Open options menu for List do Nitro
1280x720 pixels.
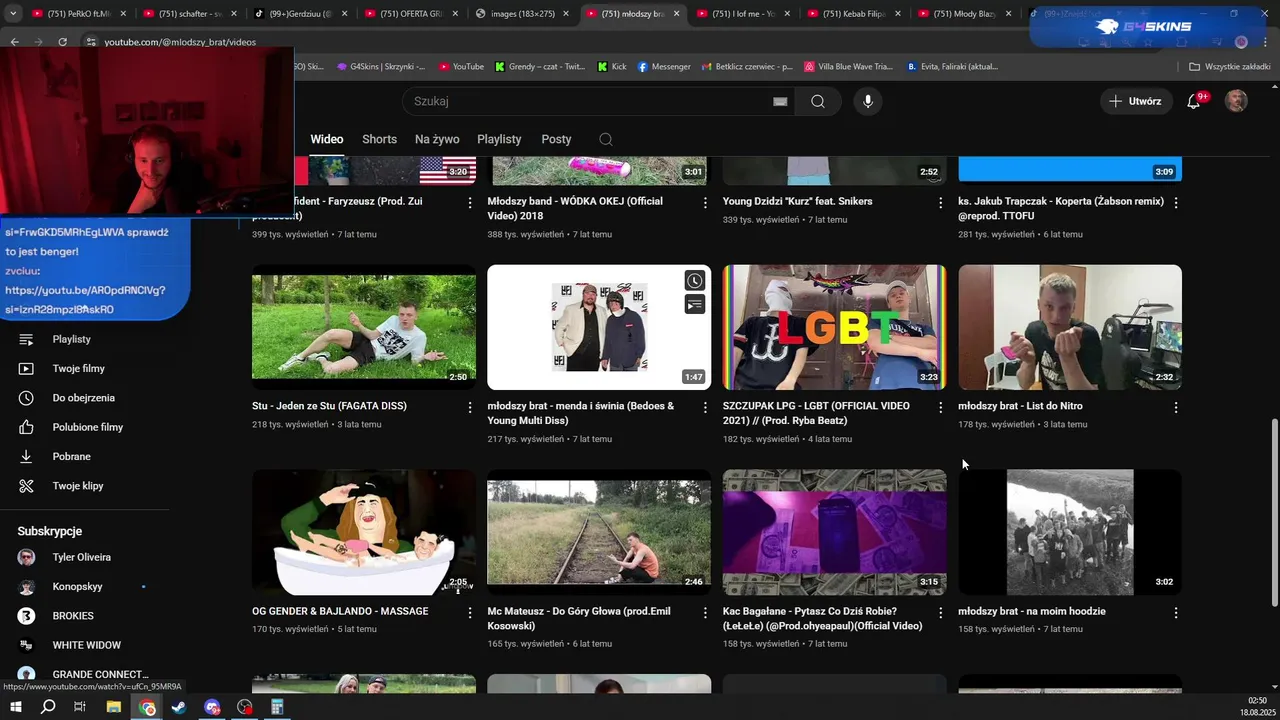(1176, 407)
